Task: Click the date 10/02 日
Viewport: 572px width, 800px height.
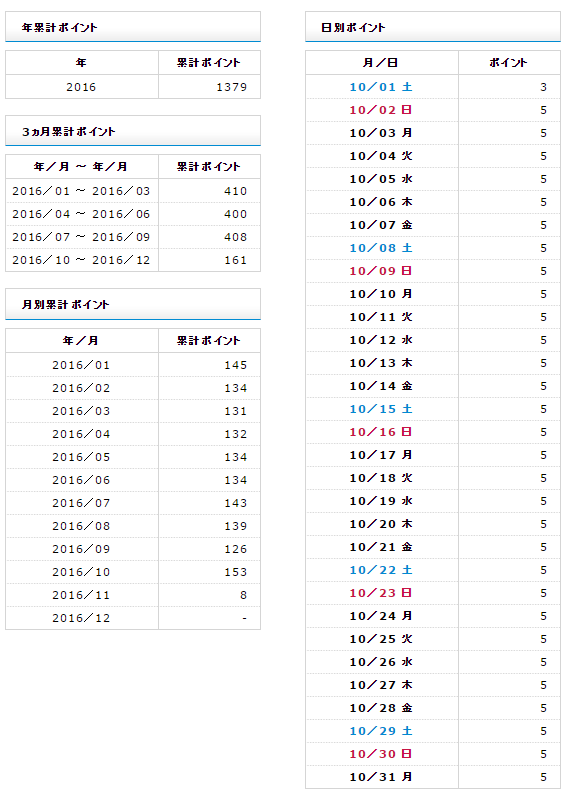Action: tap(381, 110)
